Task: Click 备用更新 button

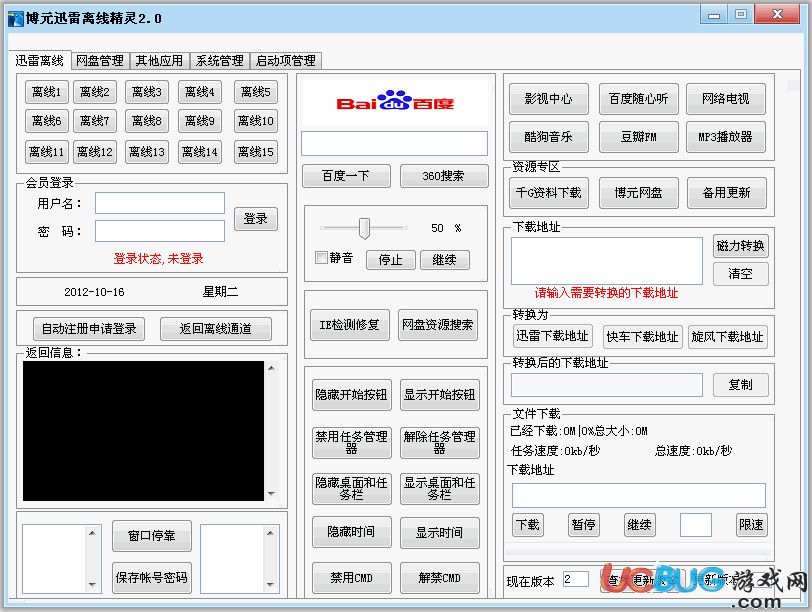Action: tap(727, 193)
